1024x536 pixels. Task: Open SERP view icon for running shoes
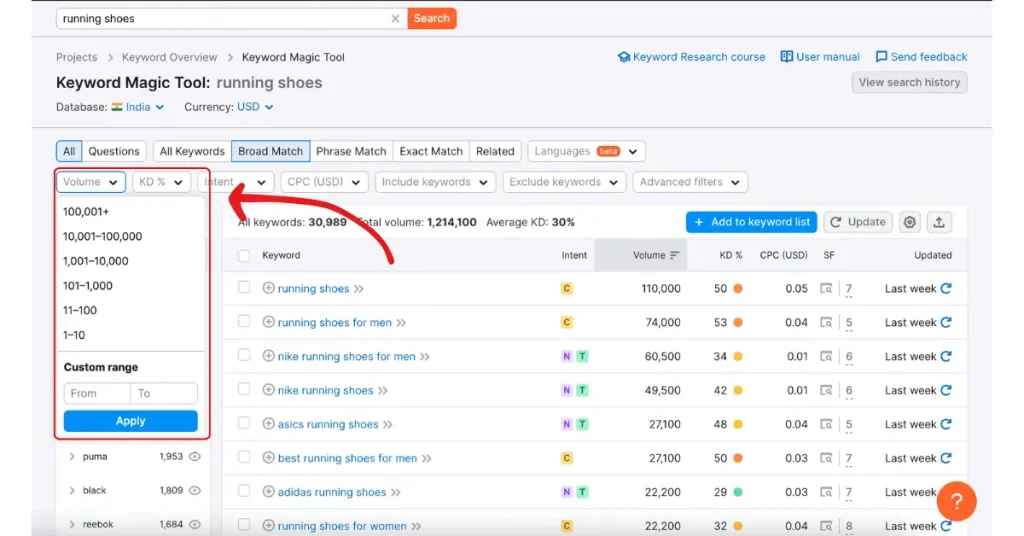[826, 289]
